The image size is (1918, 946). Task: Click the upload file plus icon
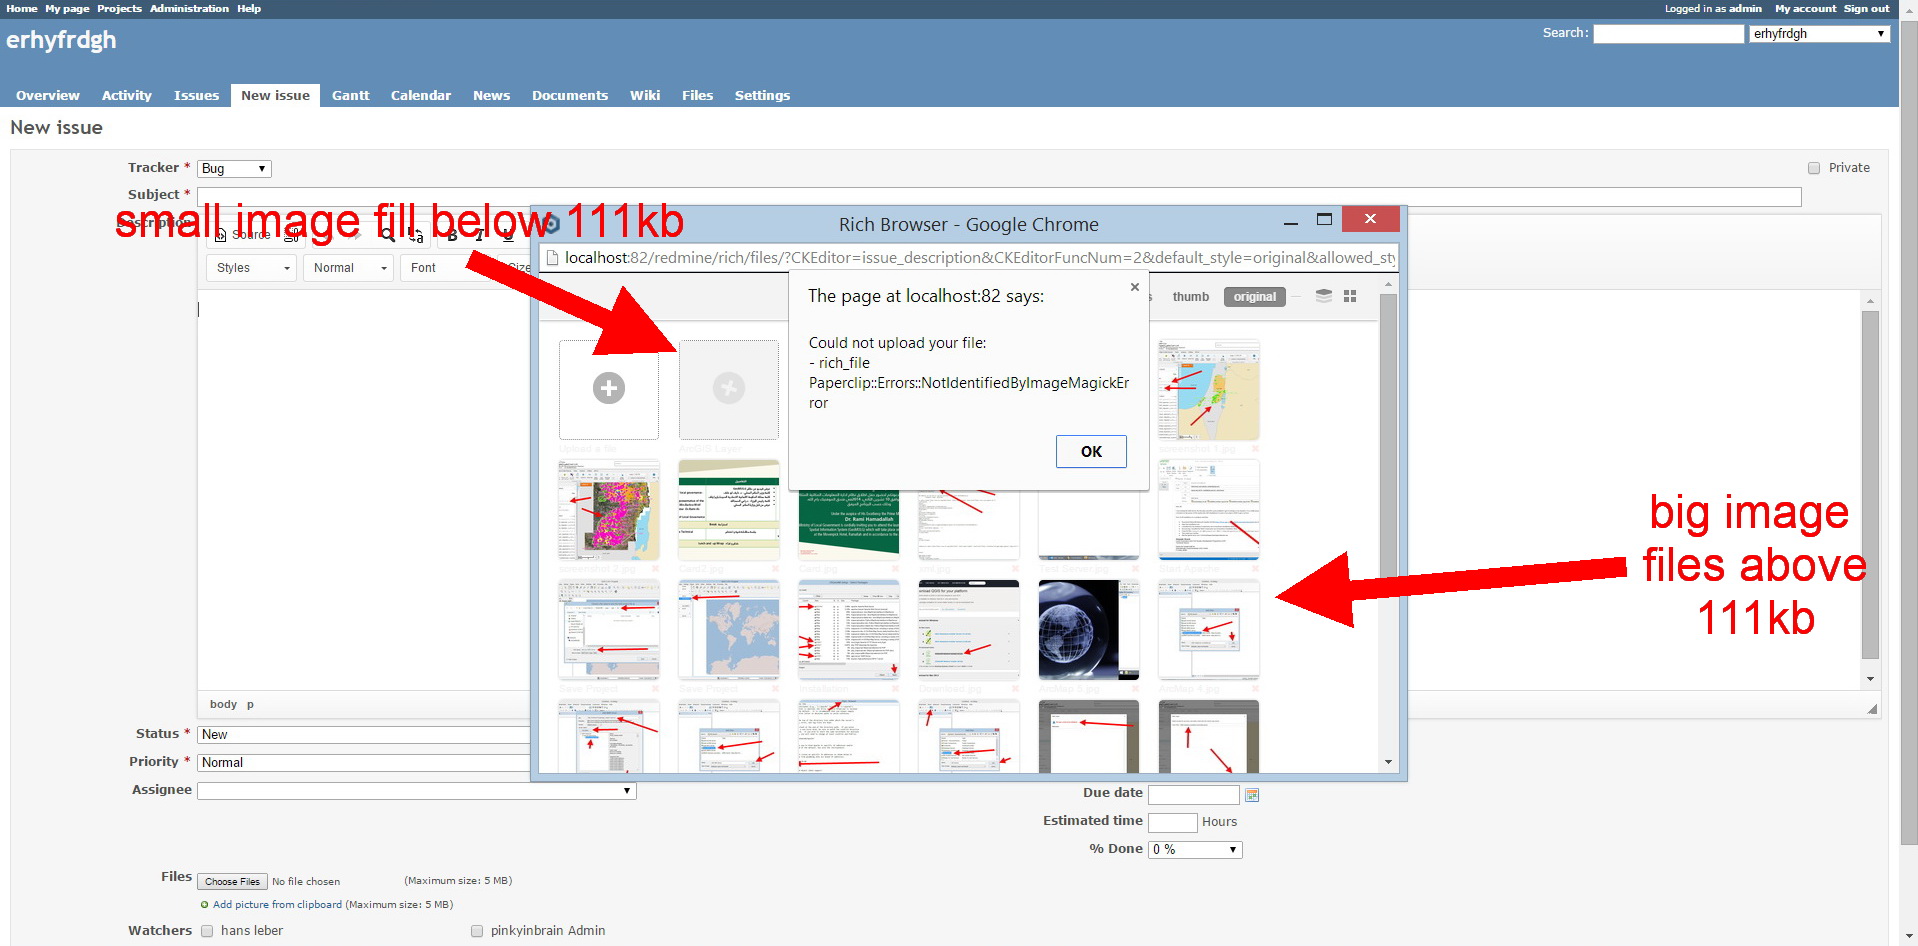click(608, 388)
